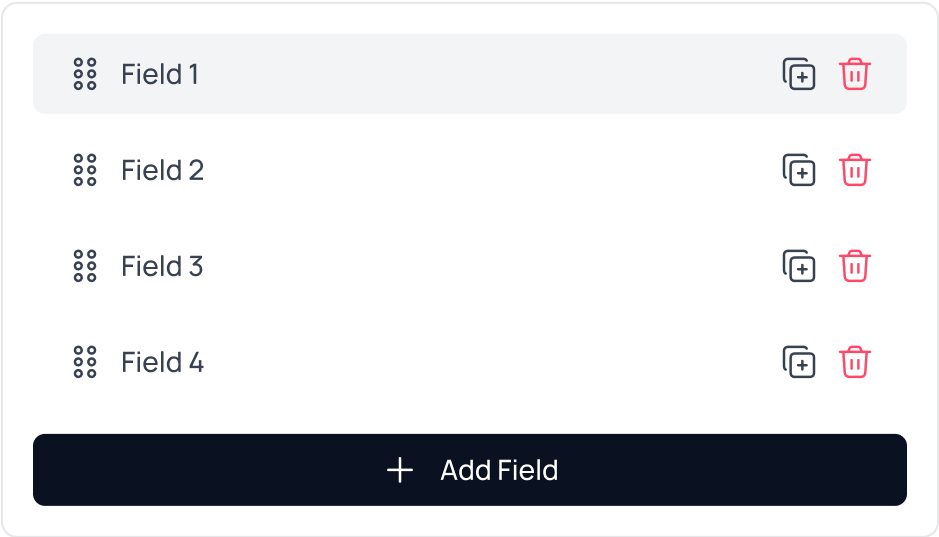Click the drag handle for Field 2

click(85, 170)
